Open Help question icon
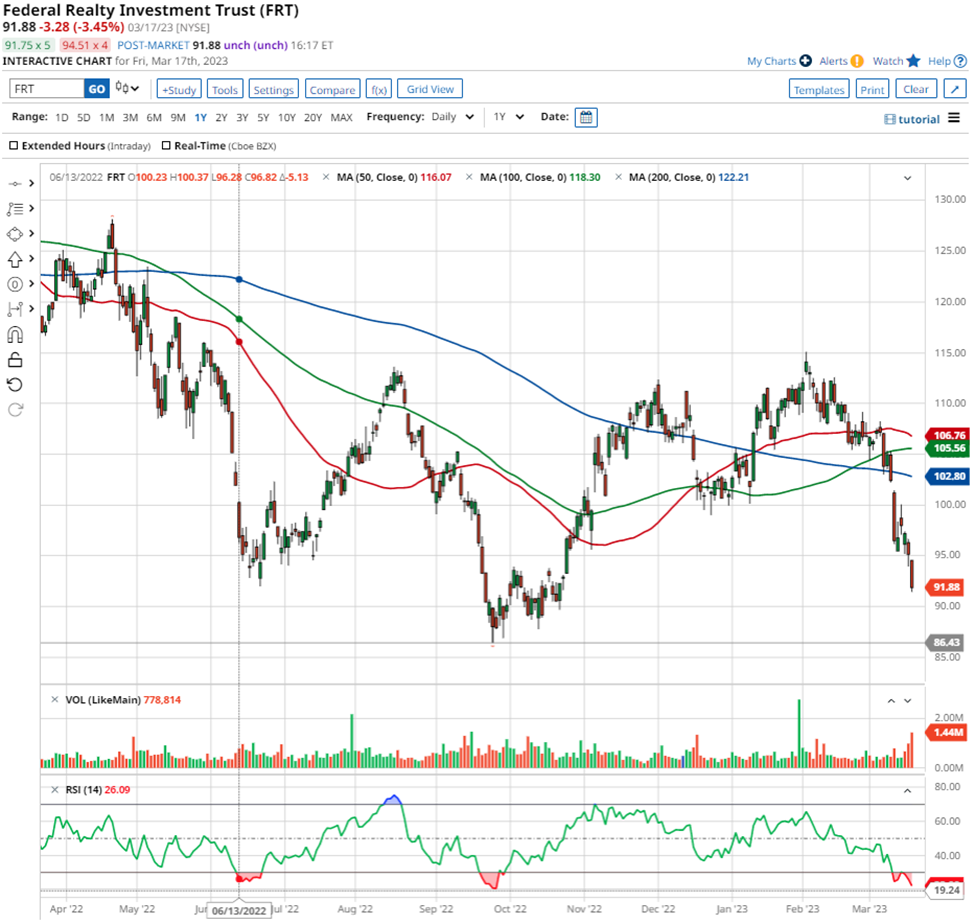Viewport: 975px width, 924px height. coord(960,61)
